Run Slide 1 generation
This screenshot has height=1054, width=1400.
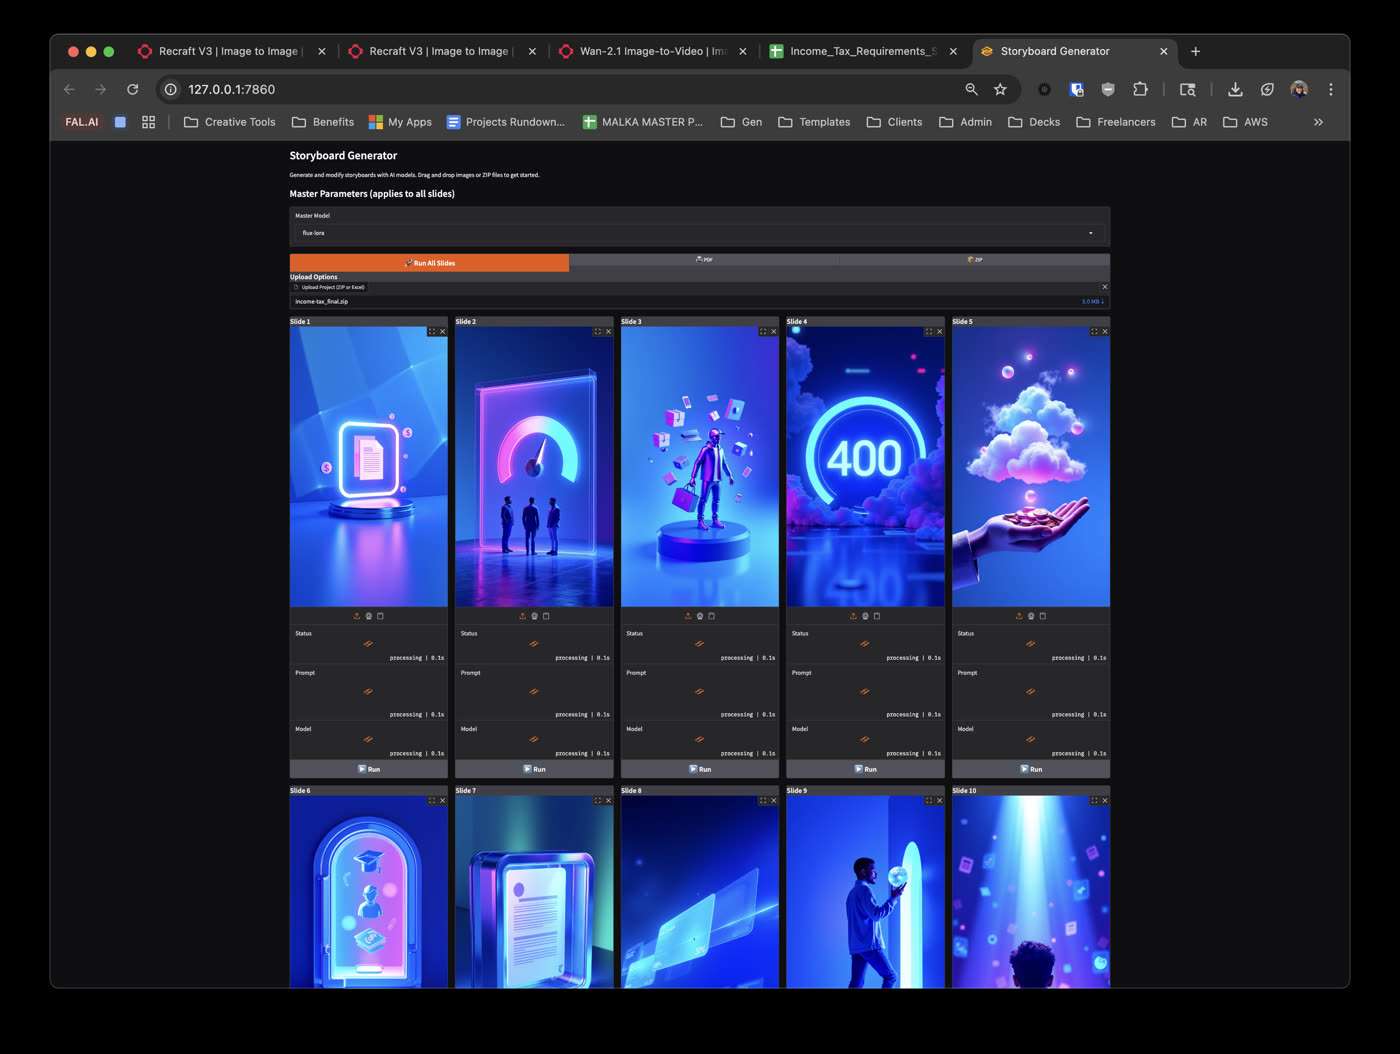(x=369, y=769)
